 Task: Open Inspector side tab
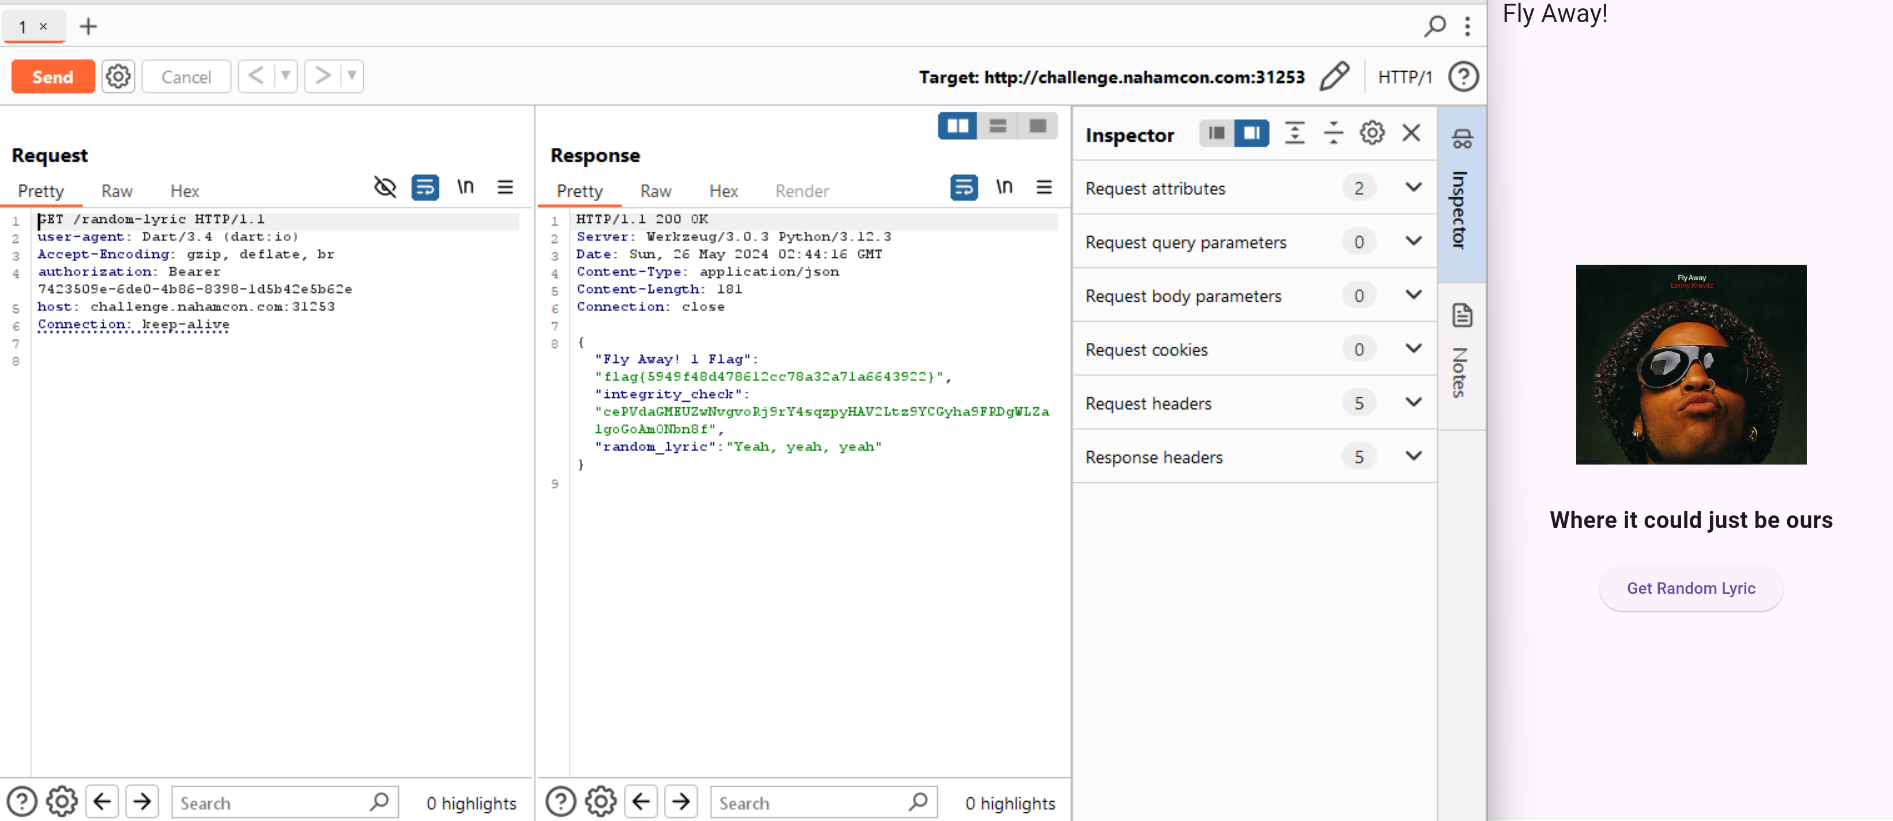[x=1461, y=194]
